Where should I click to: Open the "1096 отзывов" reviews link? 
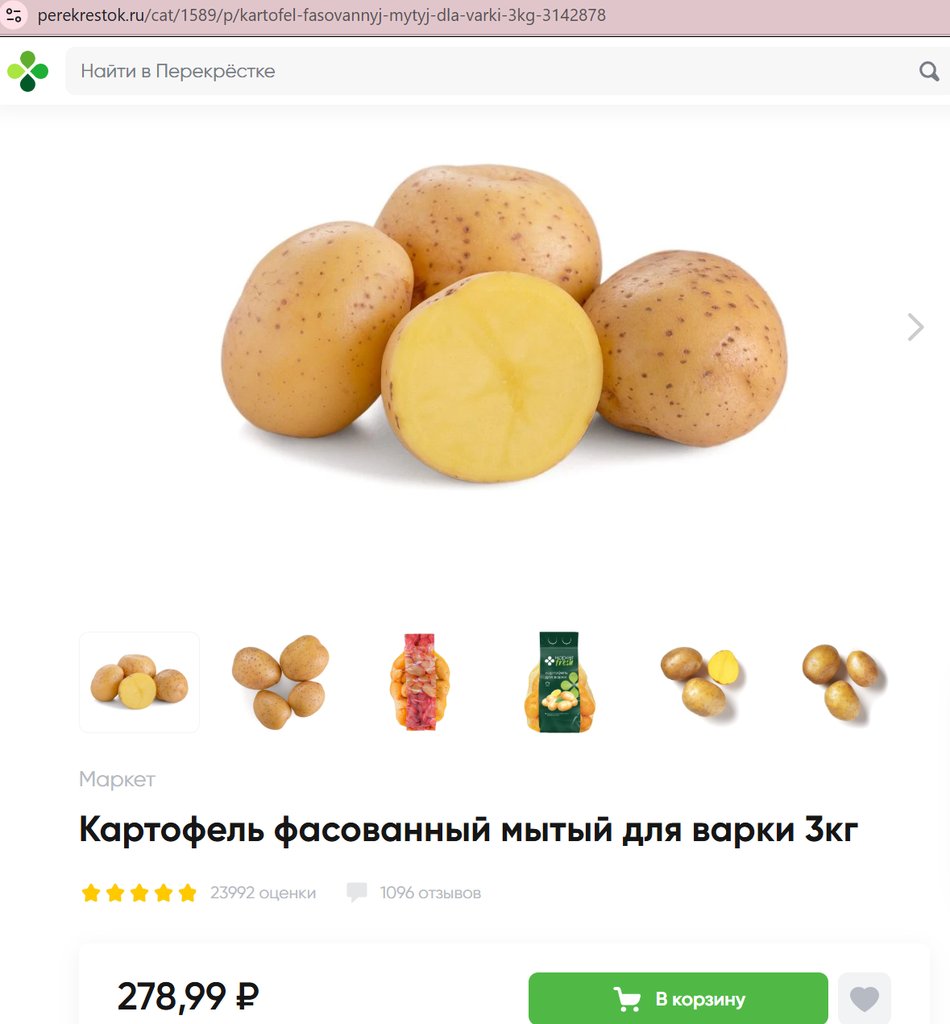[x=430, y=893]
